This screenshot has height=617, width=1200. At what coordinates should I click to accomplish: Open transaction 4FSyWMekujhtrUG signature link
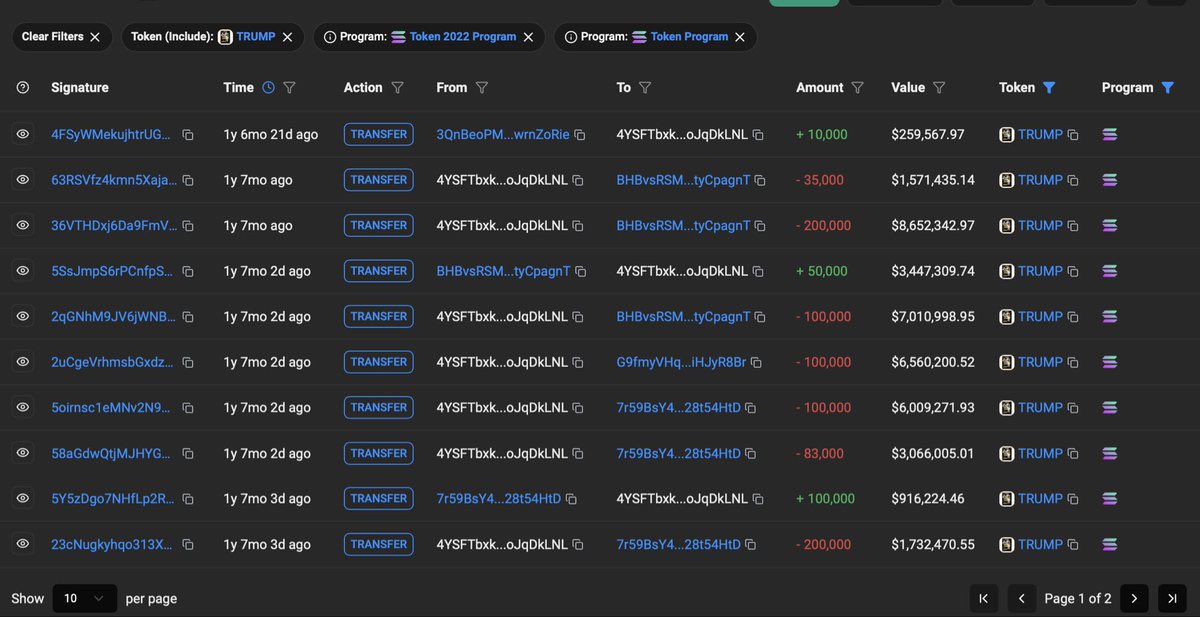tap(111, 134)
